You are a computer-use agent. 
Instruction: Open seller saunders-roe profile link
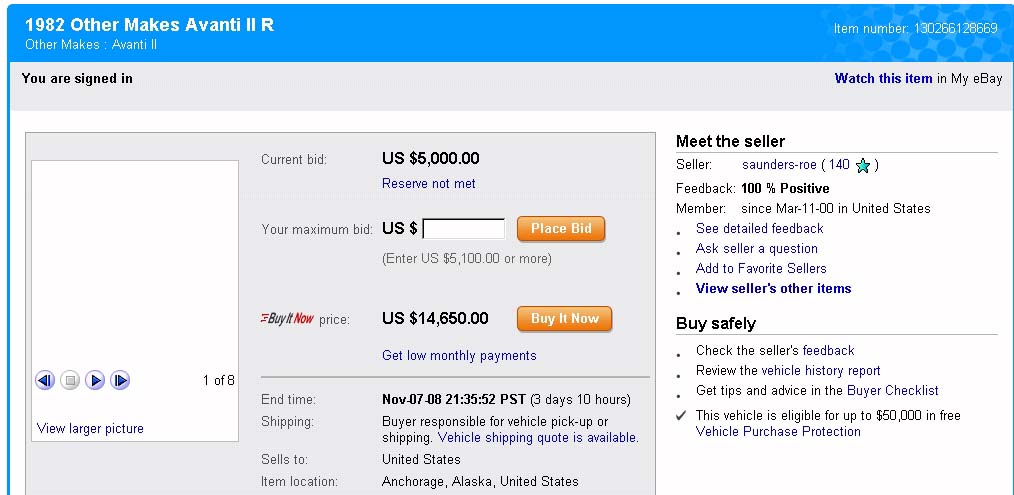tap(779, 165)
